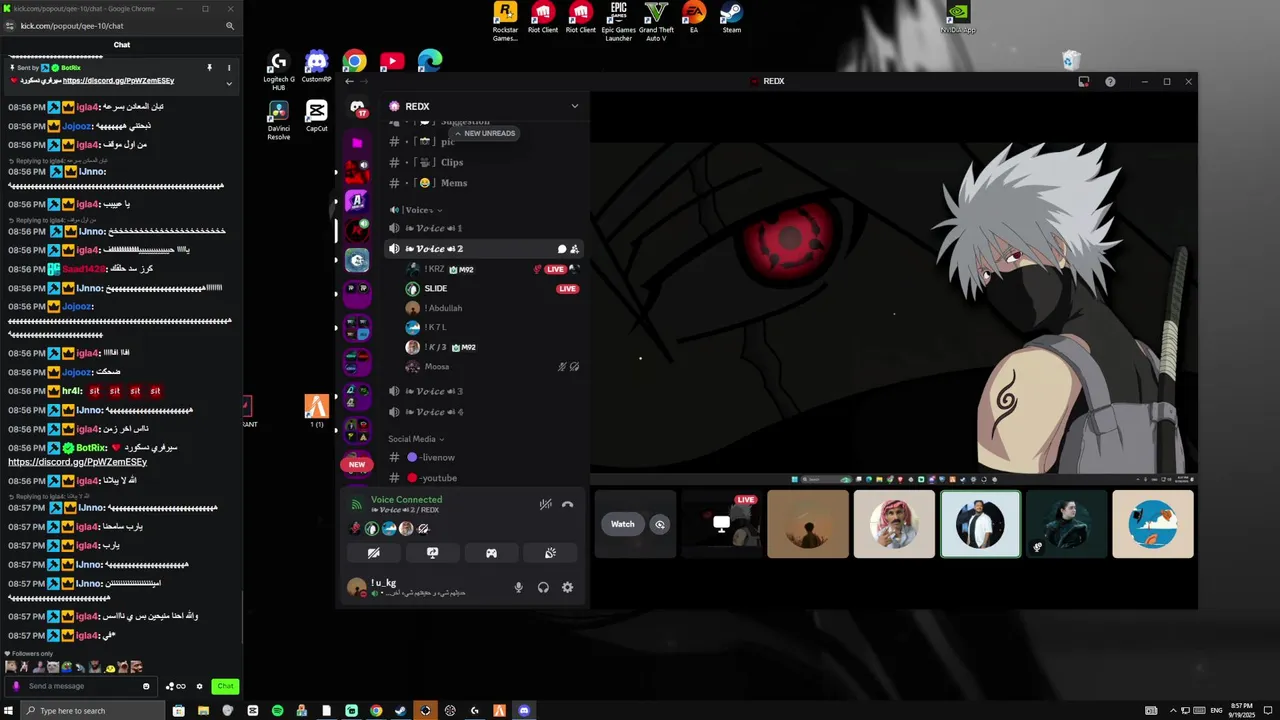Viewport: 1280px width, 720px height.
Task: Click the Watch stream button
Action: (x=623, y=524)
